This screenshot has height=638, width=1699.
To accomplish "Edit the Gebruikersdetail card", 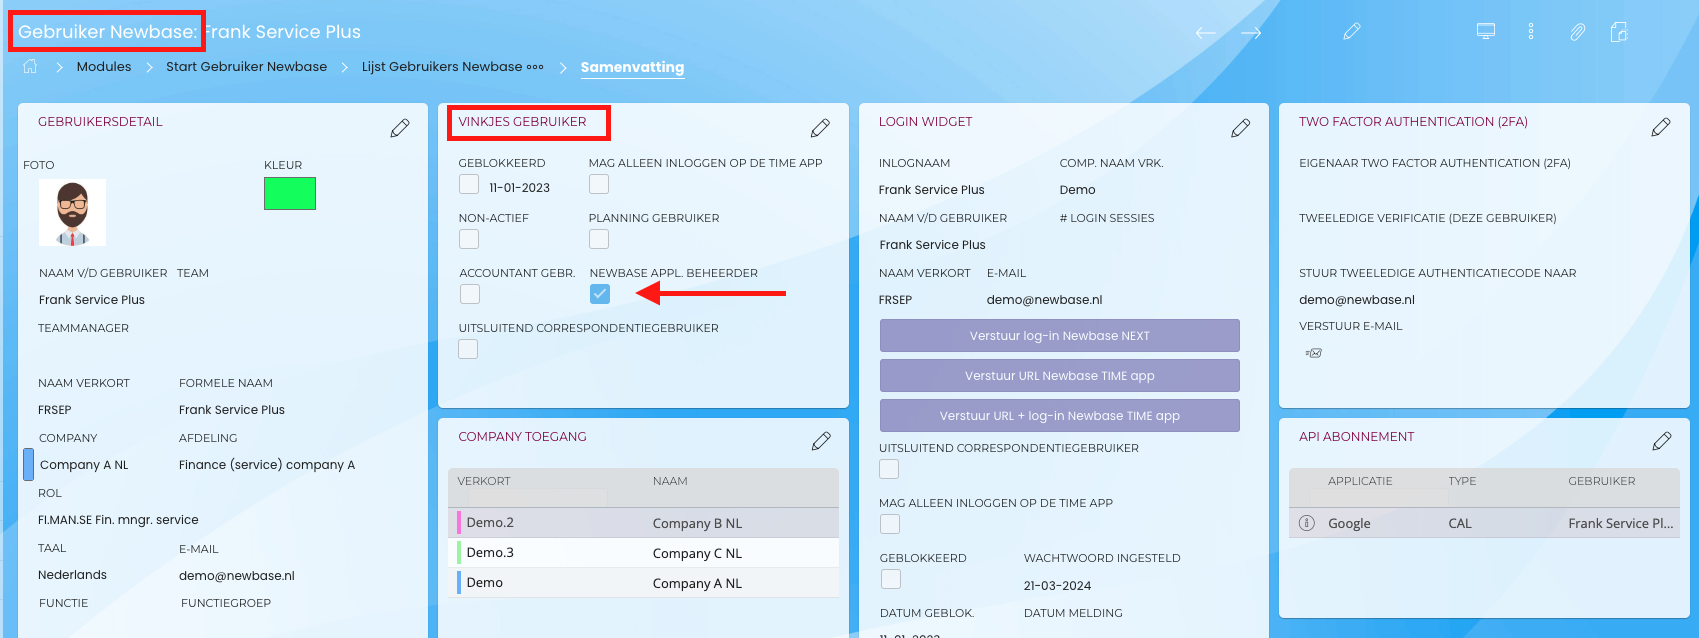I will point(400,128).
